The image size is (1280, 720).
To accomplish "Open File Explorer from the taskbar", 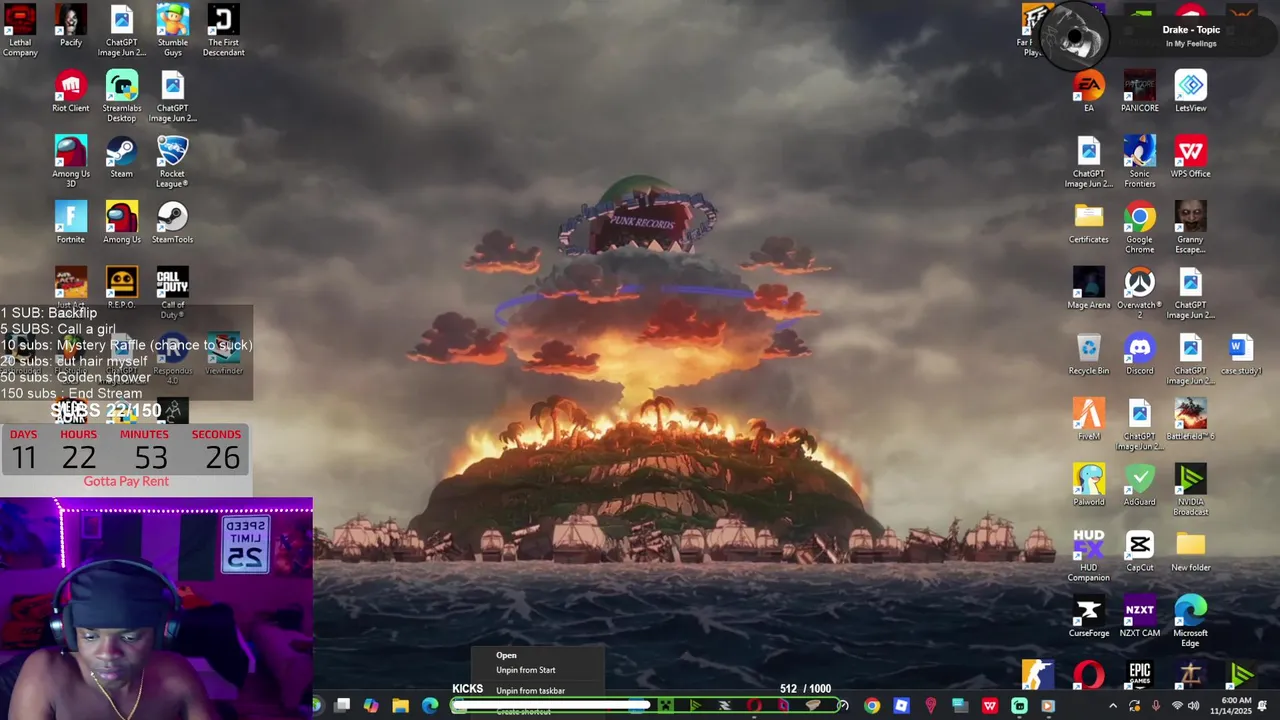I will coord(400,706).
